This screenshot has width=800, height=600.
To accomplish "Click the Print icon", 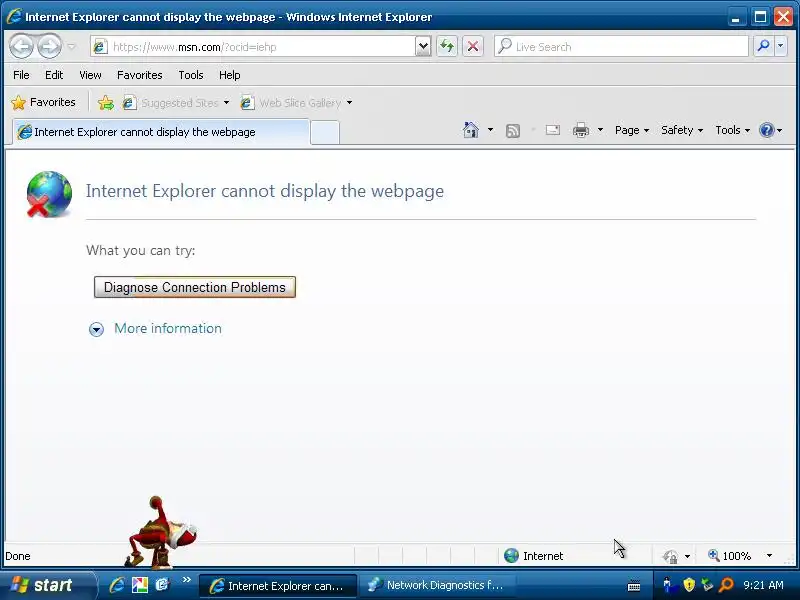I will tap(581, 131).
